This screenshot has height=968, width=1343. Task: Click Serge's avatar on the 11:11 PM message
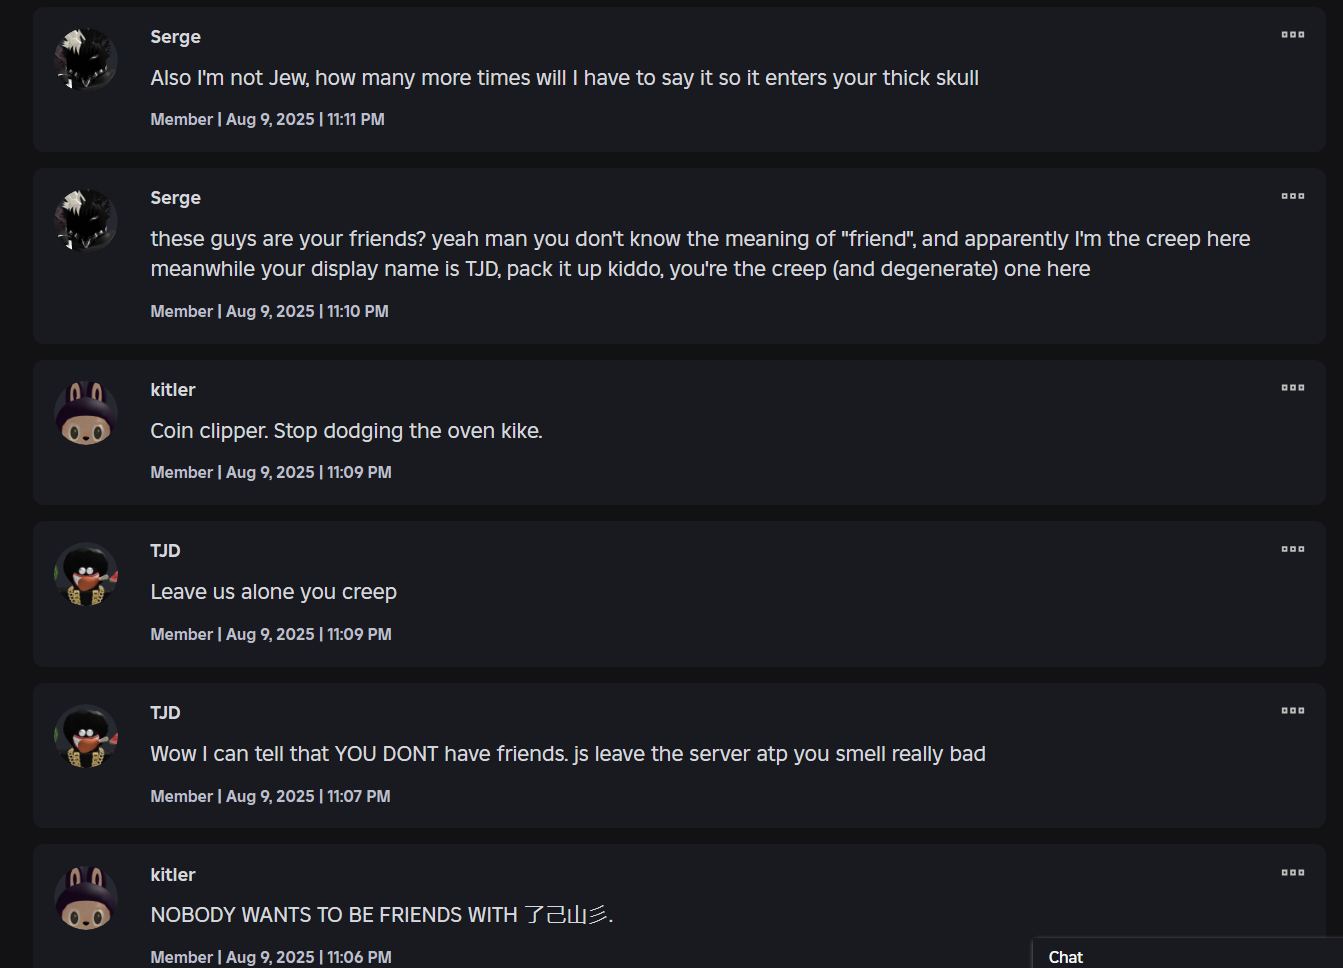(x=86, y=59)
